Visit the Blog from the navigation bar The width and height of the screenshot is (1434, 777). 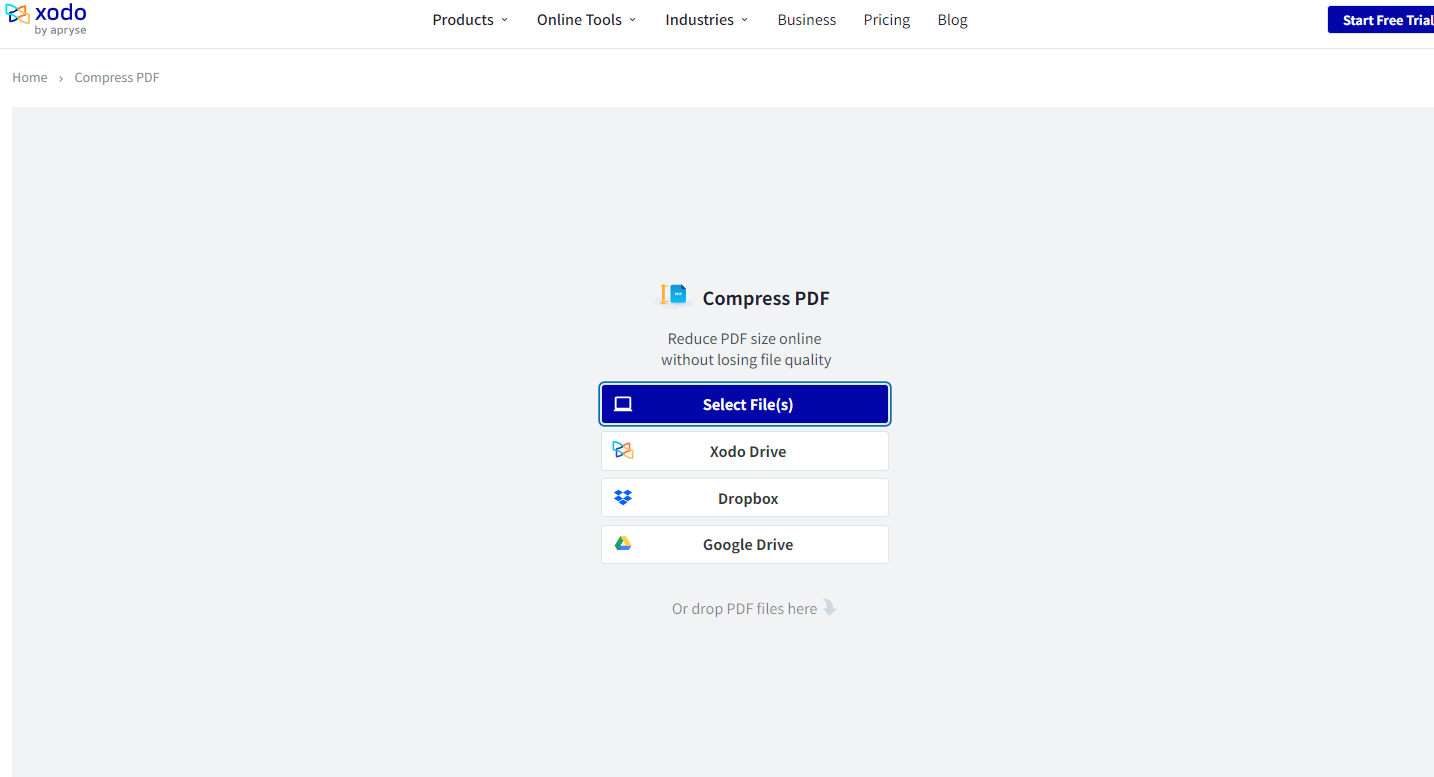point(952,20)
